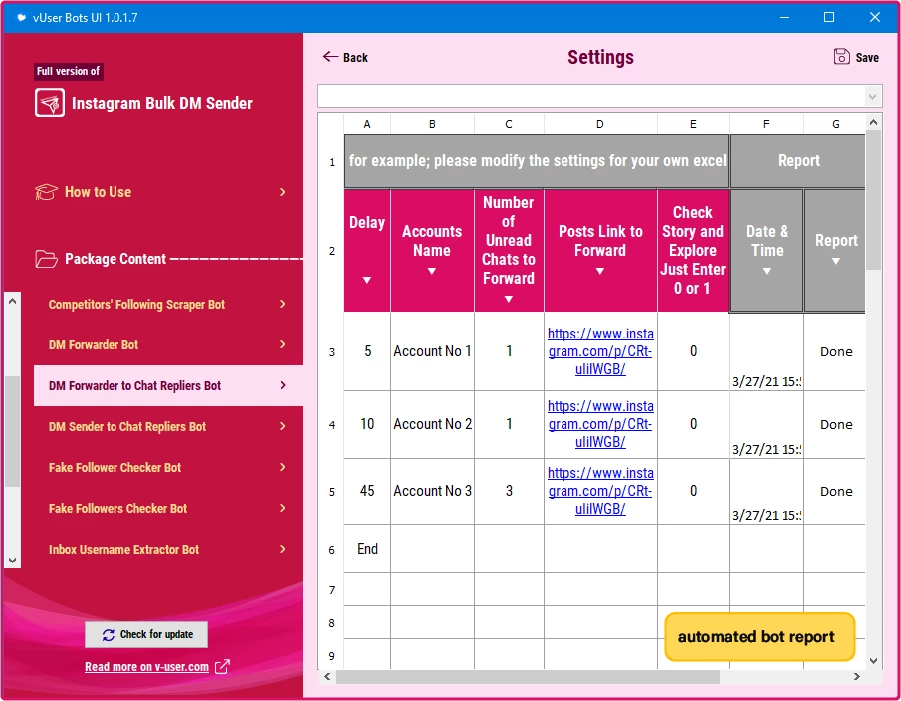This screenshot has width=901, height=701.
Task: Select the Delay value 10 cell
Action: tap(367, 424)
